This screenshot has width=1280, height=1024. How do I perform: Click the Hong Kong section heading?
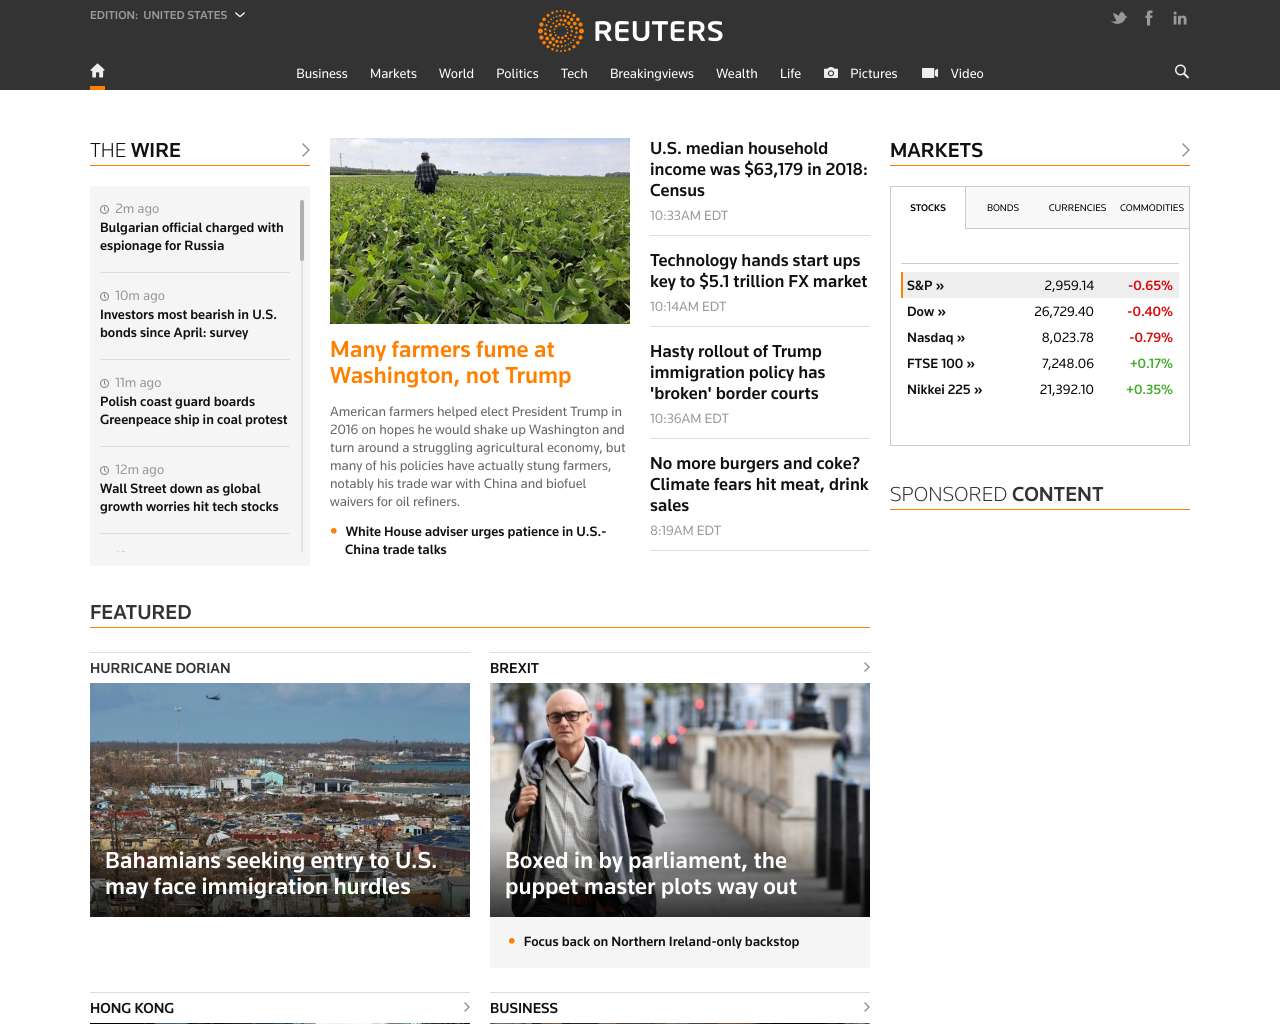132,1008
